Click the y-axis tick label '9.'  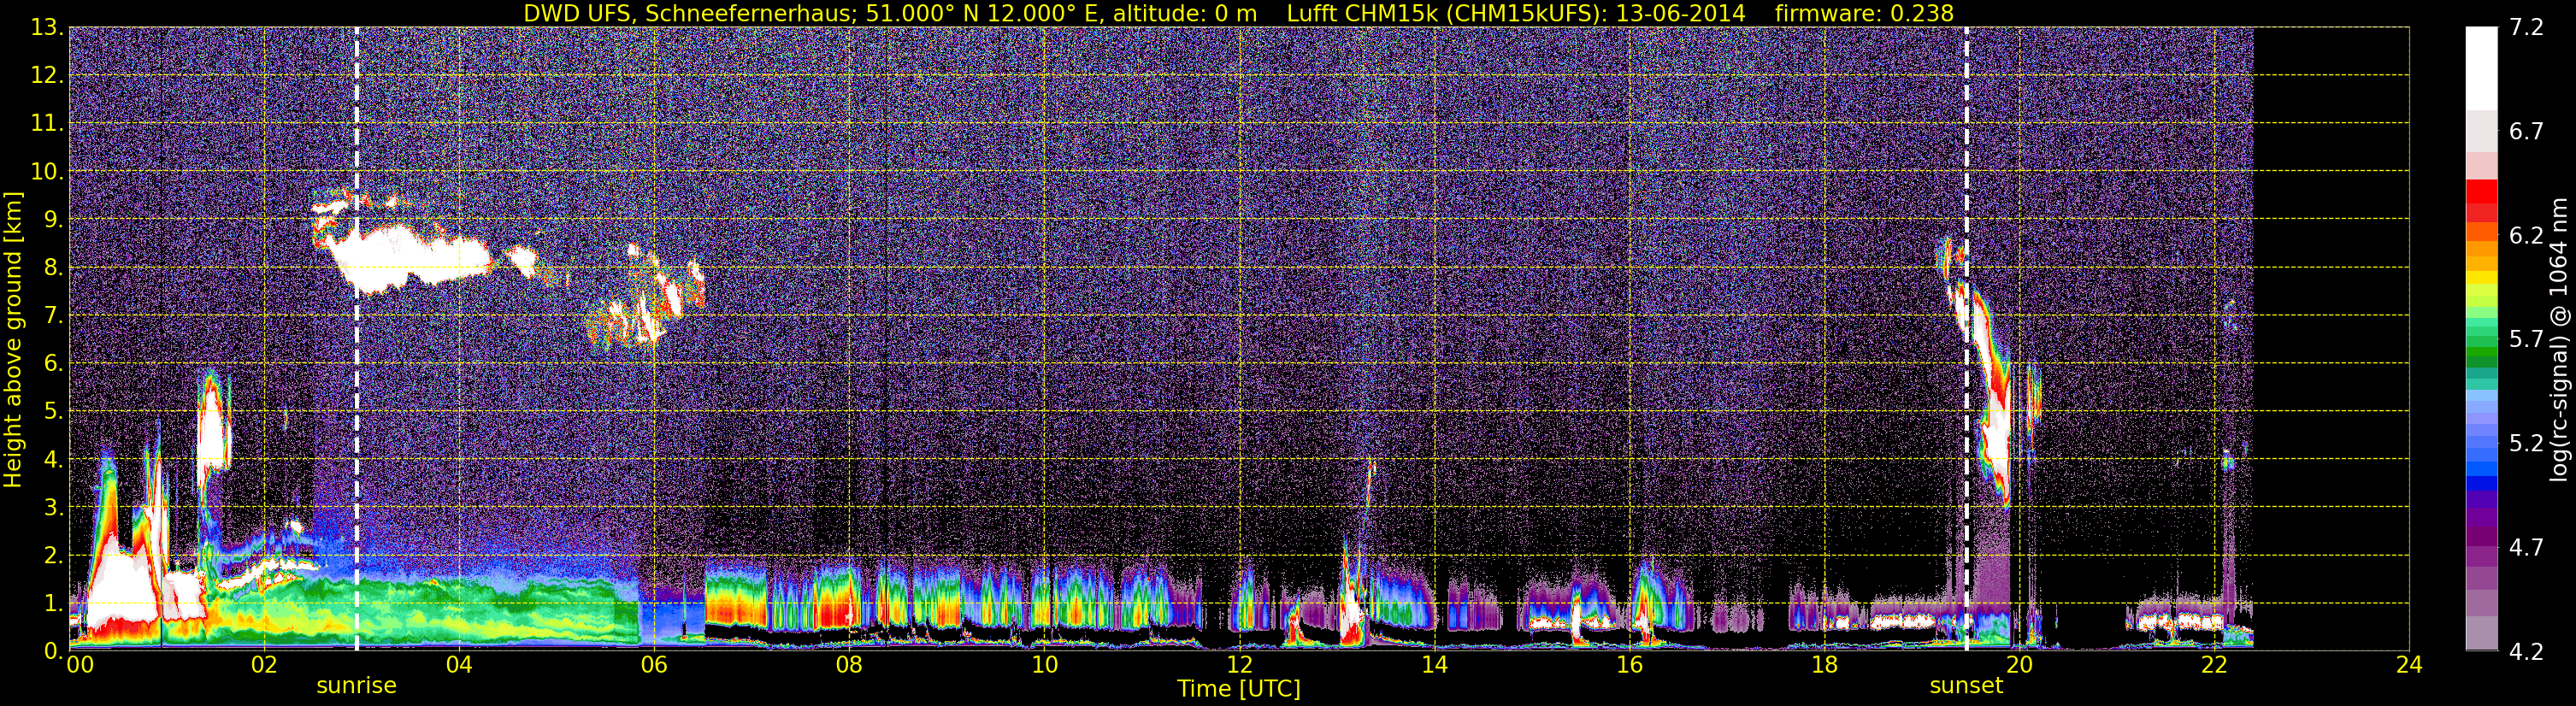[53, 220]
